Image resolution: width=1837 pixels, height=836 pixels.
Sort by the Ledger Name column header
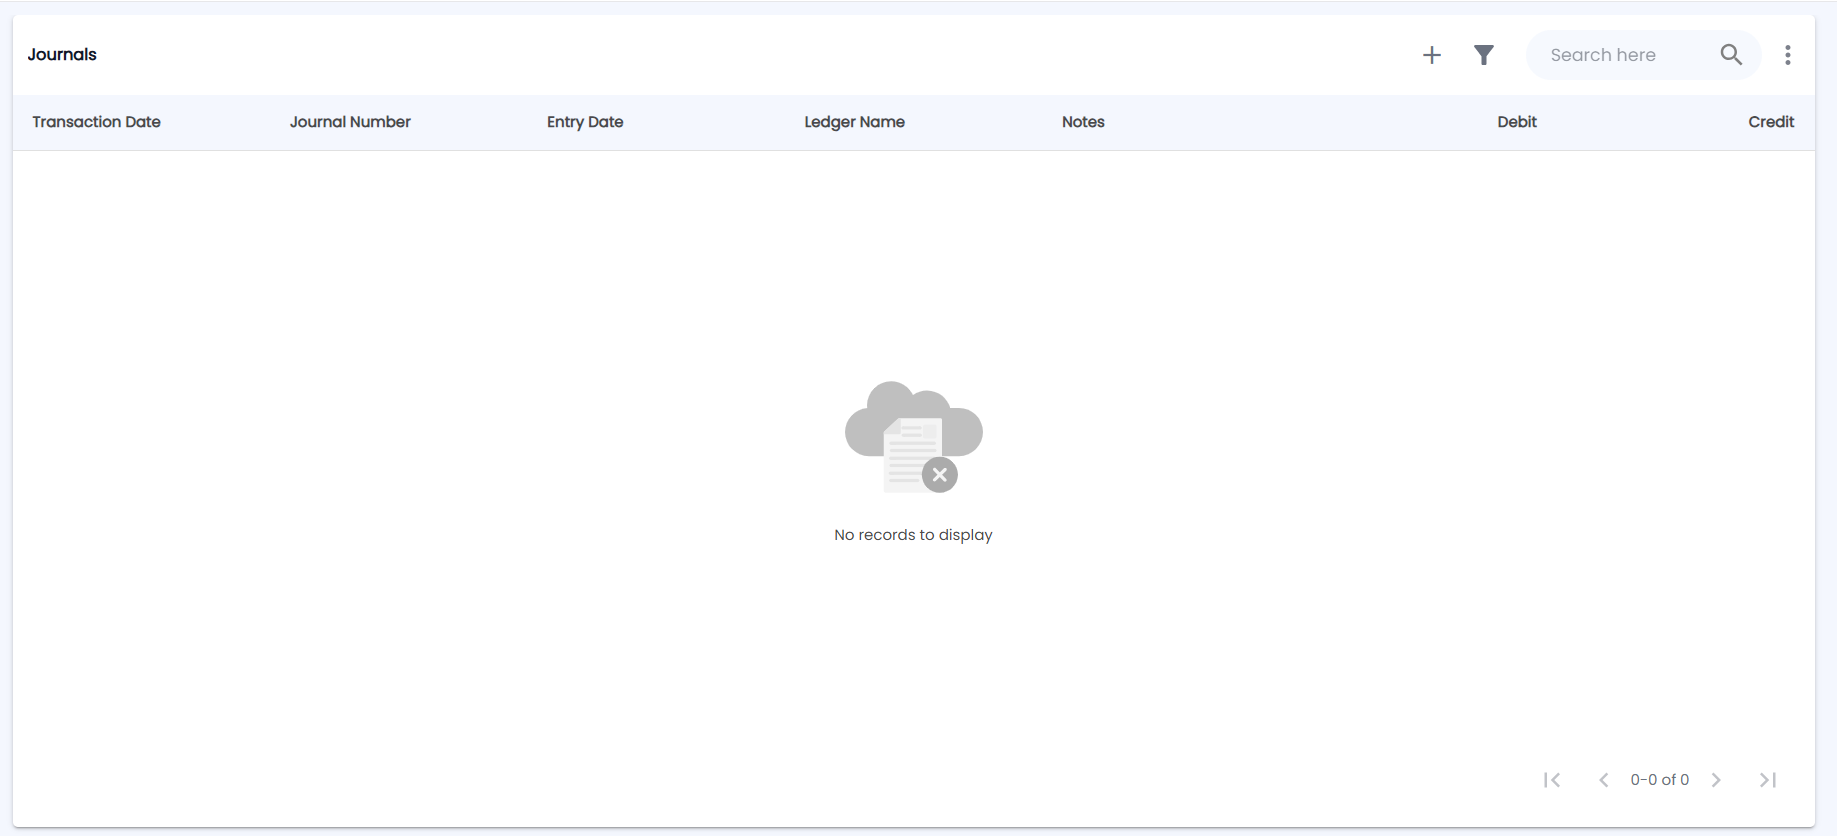pyautogui.click(x=855, y=122)
